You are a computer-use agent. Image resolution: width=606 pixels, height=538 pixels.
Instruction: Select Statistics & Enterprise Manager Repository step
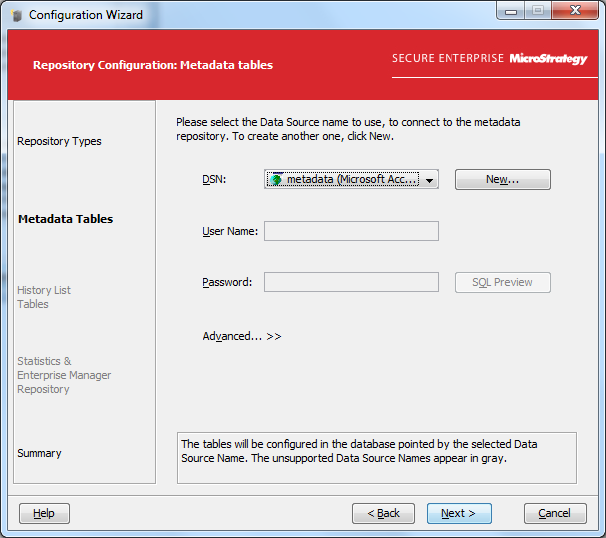tap(64, 375)
